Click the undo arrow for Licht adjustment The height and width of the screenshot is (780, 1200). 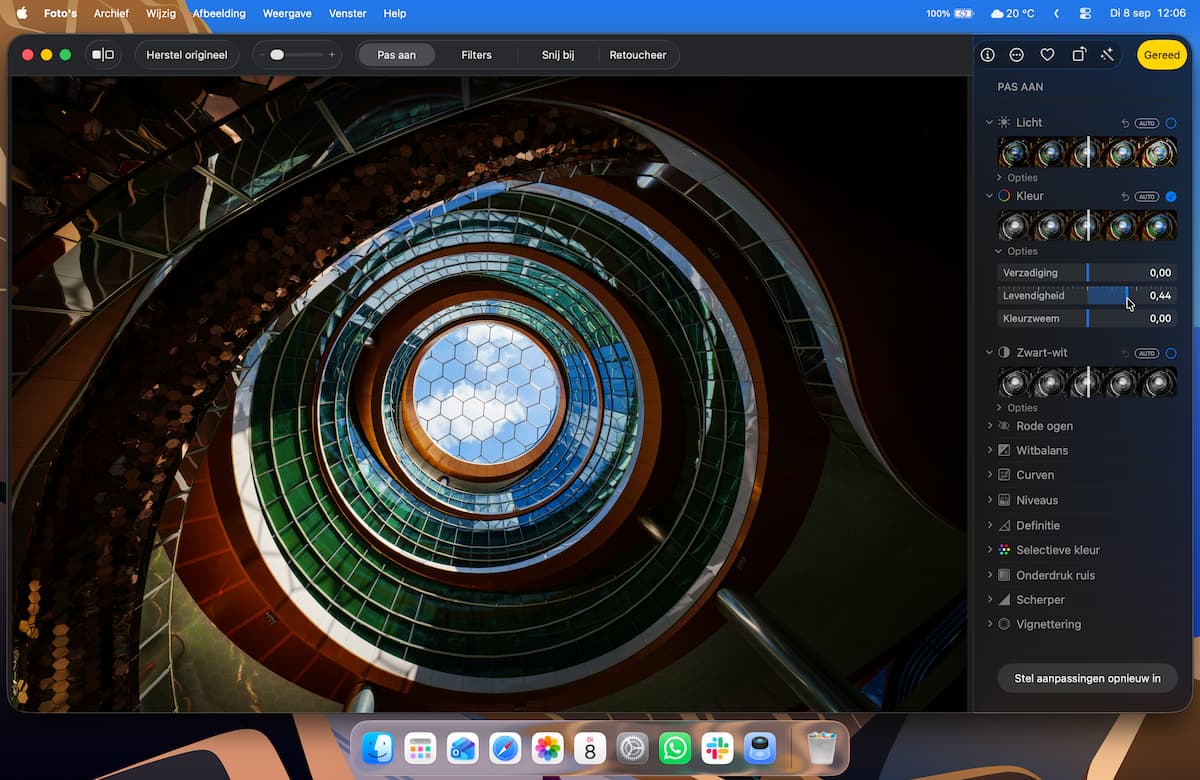1125,123
